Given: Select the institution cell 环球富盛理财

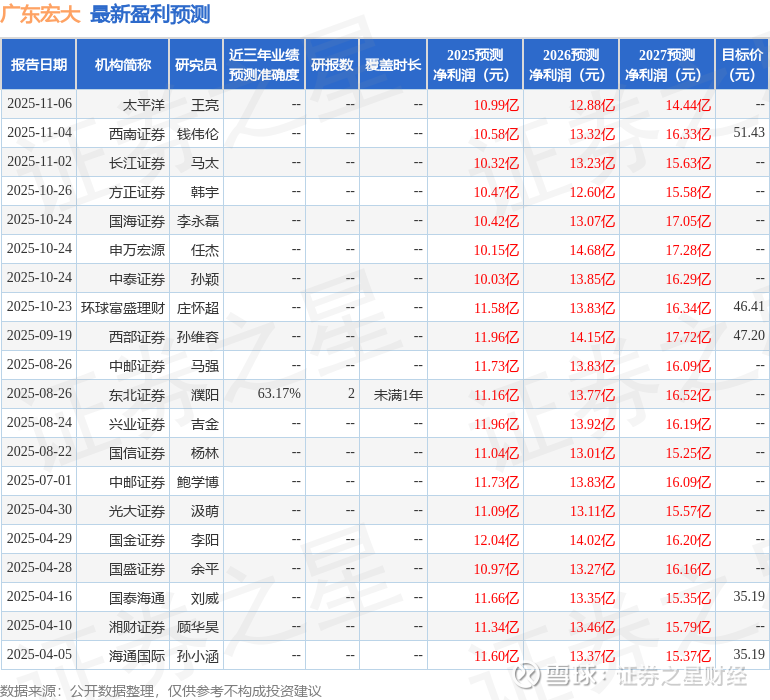Looking at the screenshot, I should pyautogui.click(x=123, y=308).
